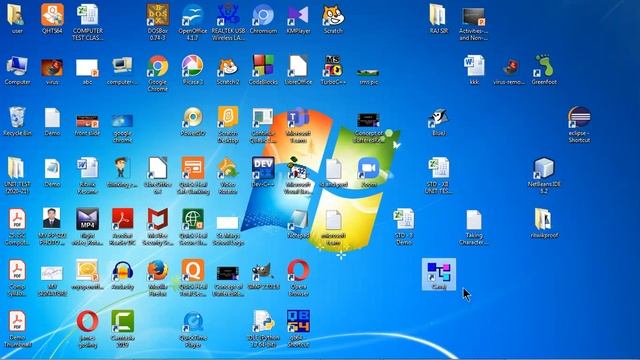The image size is (640, 360).
Task: Launch the Camtasia 2019 shortcut
Action: [122, 322]
